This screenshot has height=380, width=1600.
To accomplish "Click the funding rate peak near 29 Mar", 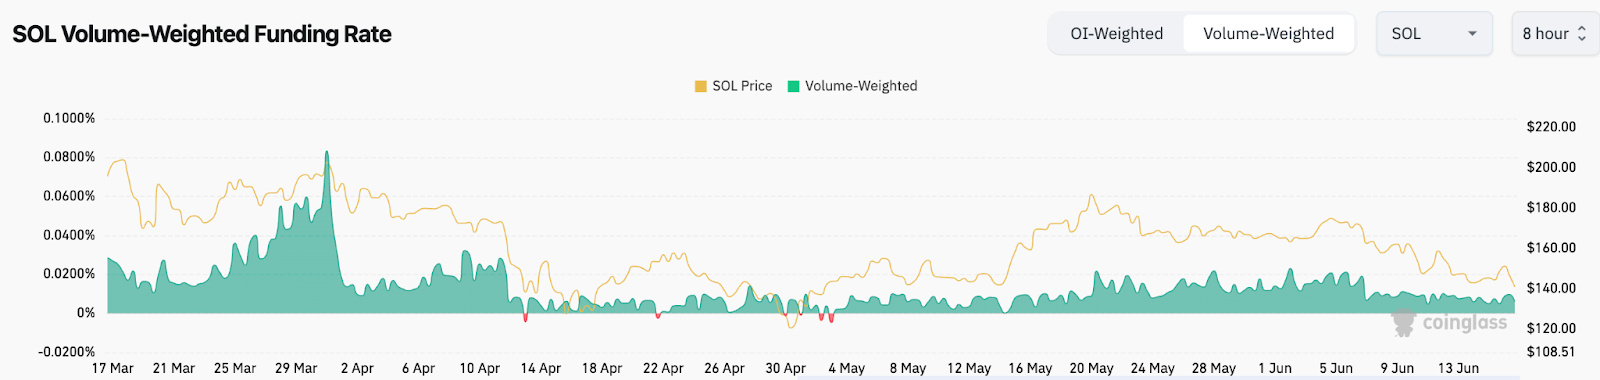I will pyautogui.click(x=326, y=153).
